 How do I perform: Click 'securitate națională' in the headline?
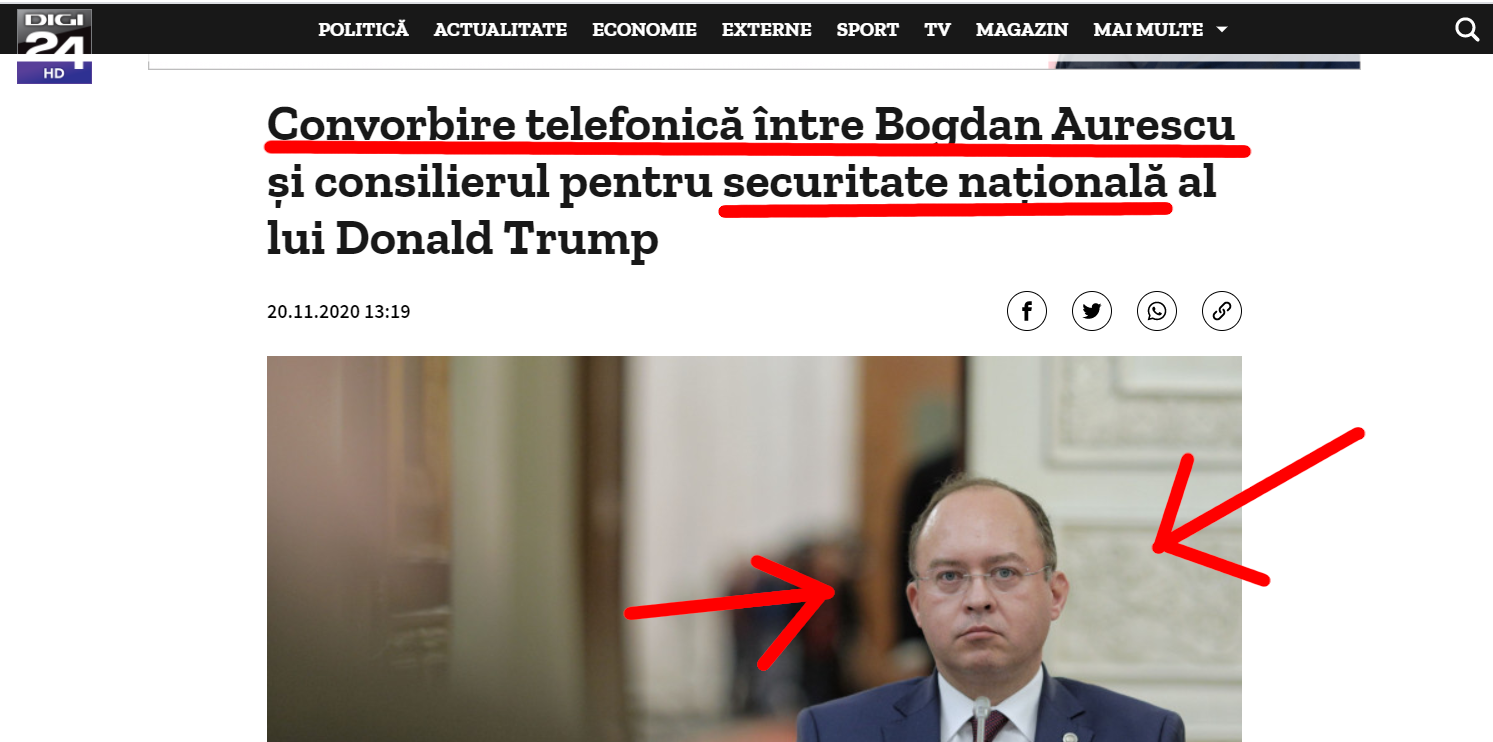945,184
